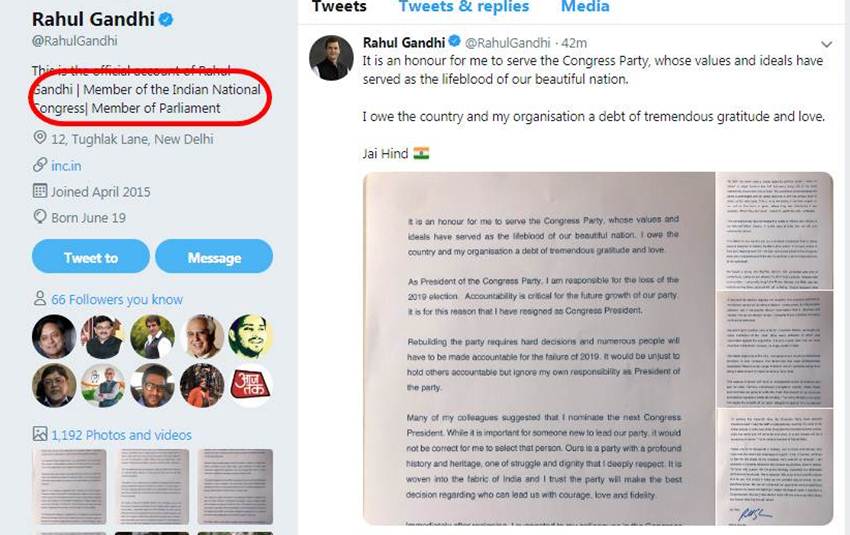Click the calendar icon beside Joined April 2015
Viewport: 850px width, 535px height.
(x=40, y=190)
